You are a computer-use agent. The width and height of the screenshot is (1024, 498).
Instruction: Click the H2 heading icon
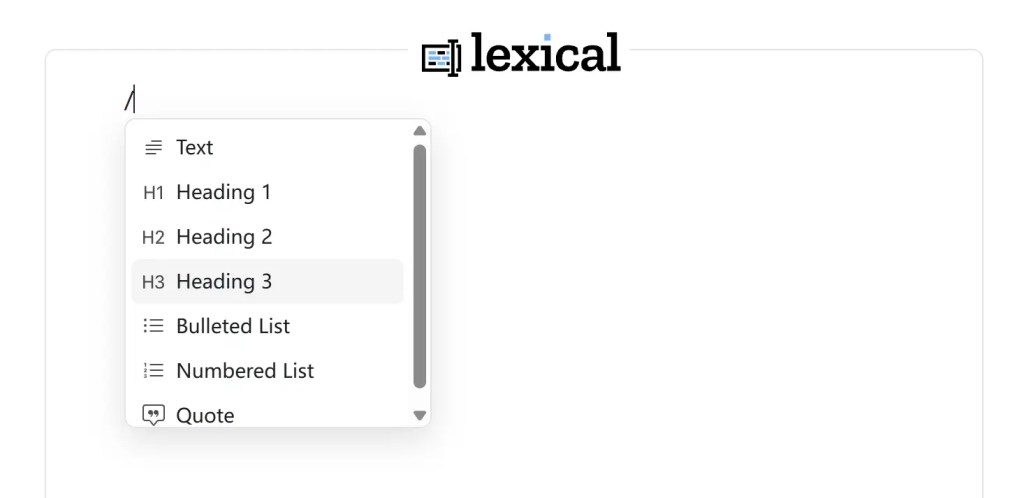coord(153,237)
